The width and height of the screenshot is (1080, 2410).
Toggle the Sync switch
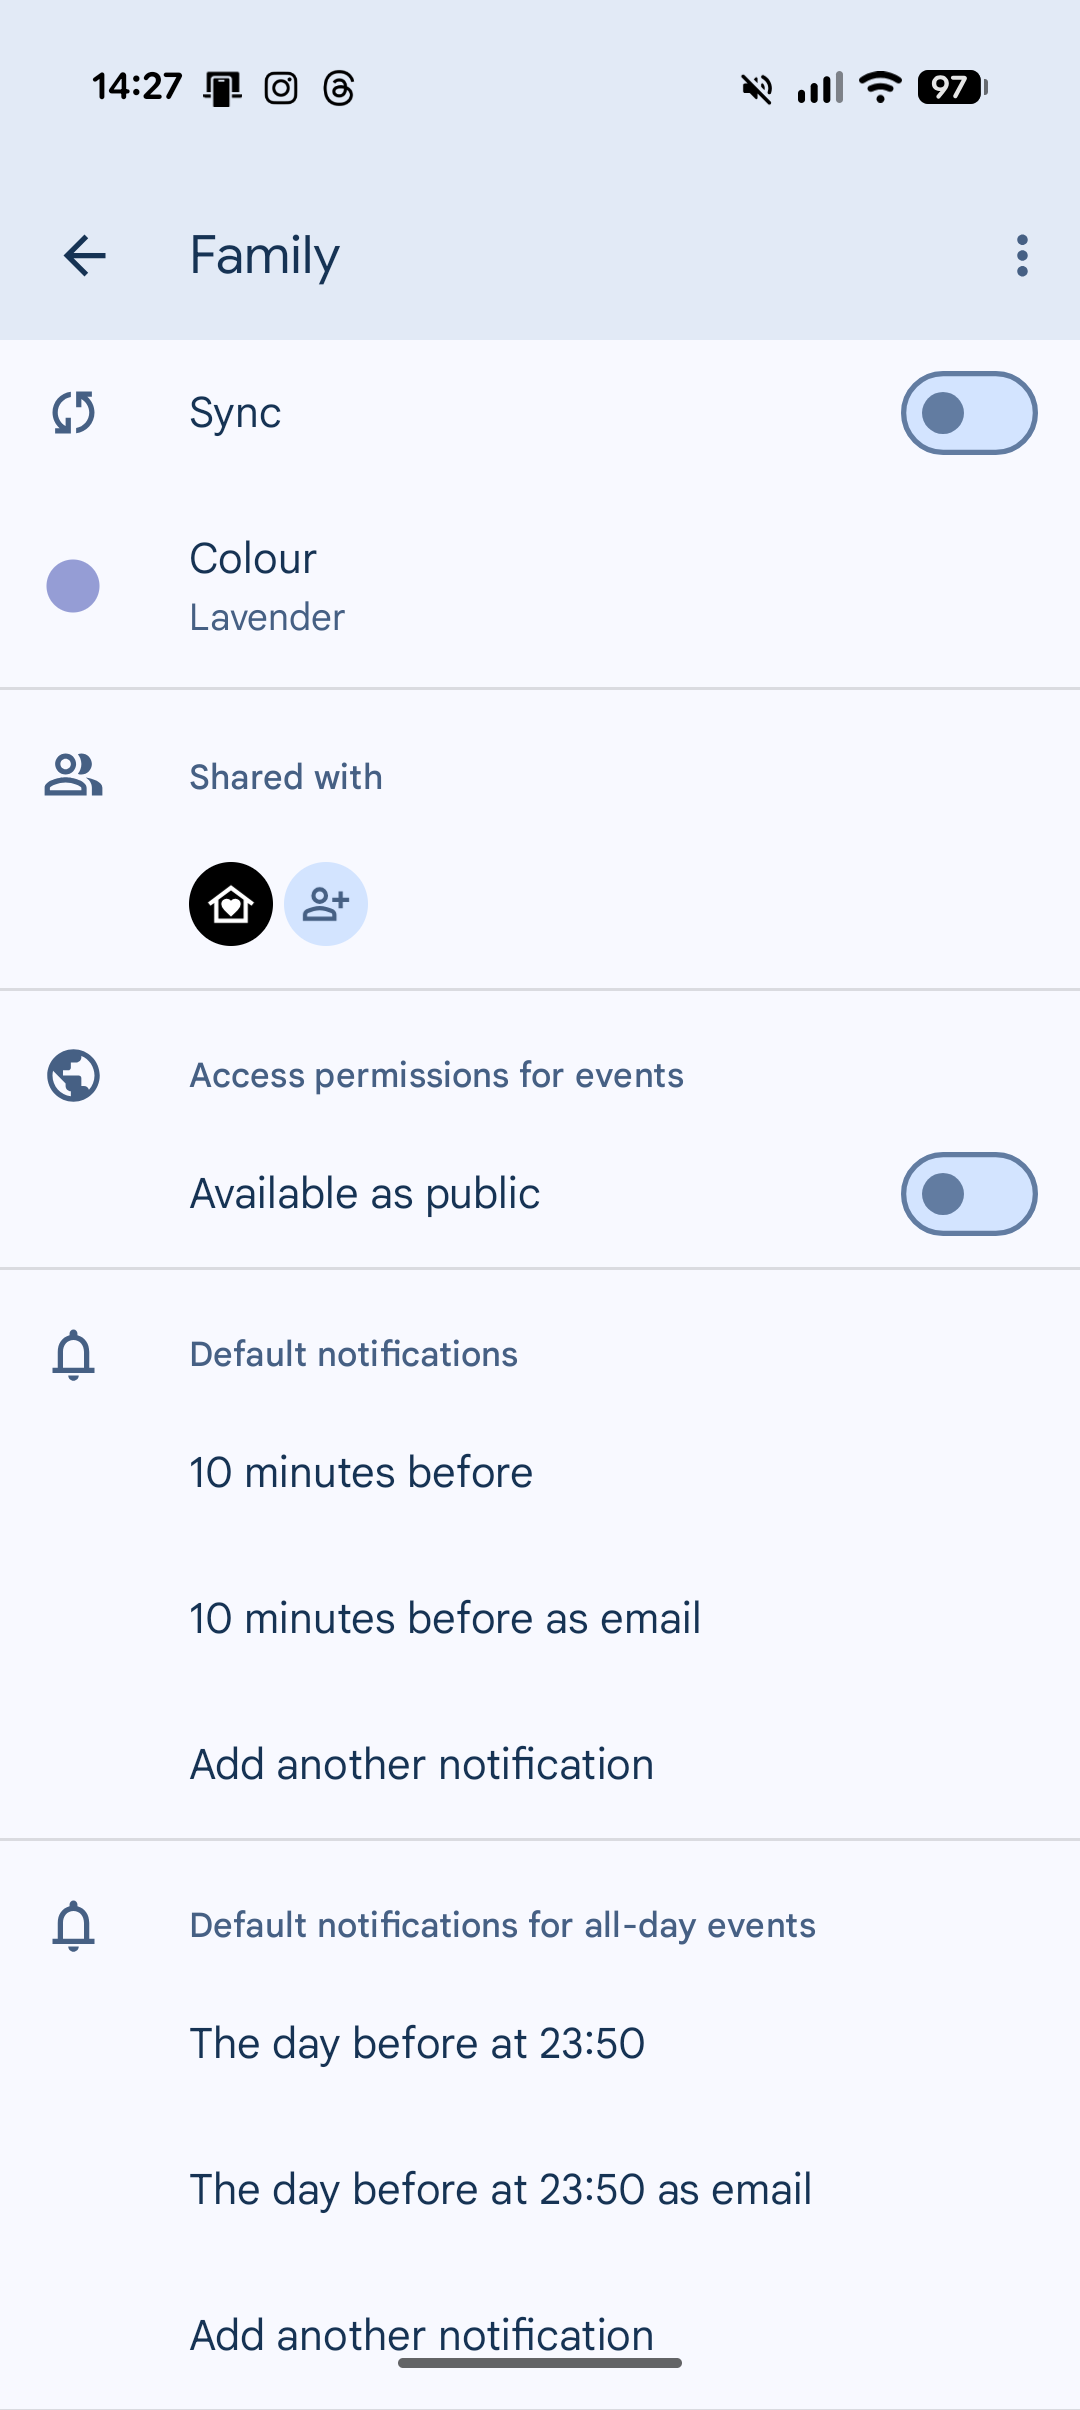point(968,413)
